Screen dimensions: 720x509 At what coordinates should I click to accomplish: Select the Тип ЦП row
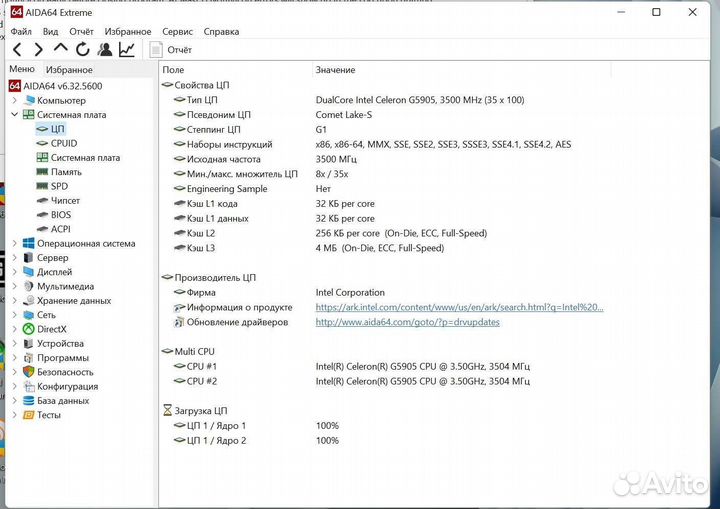coord(349,100)
